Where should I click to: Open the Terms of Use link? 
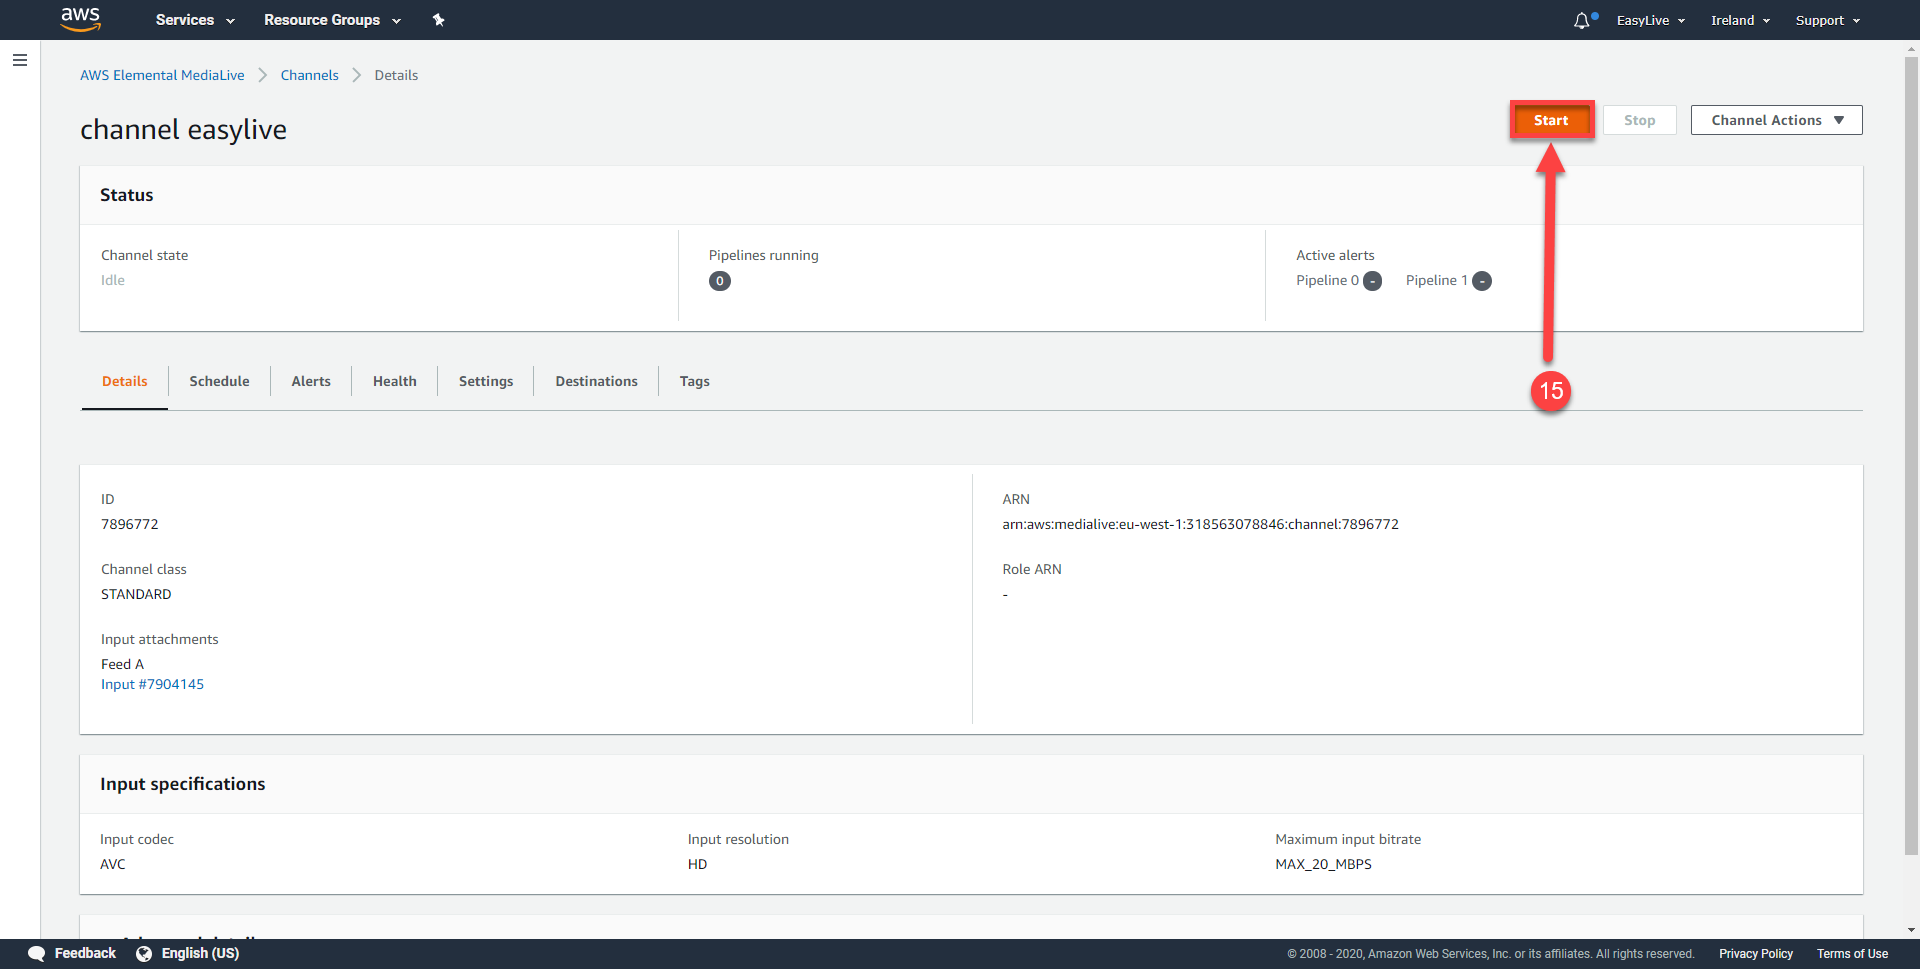point(1852,954)
